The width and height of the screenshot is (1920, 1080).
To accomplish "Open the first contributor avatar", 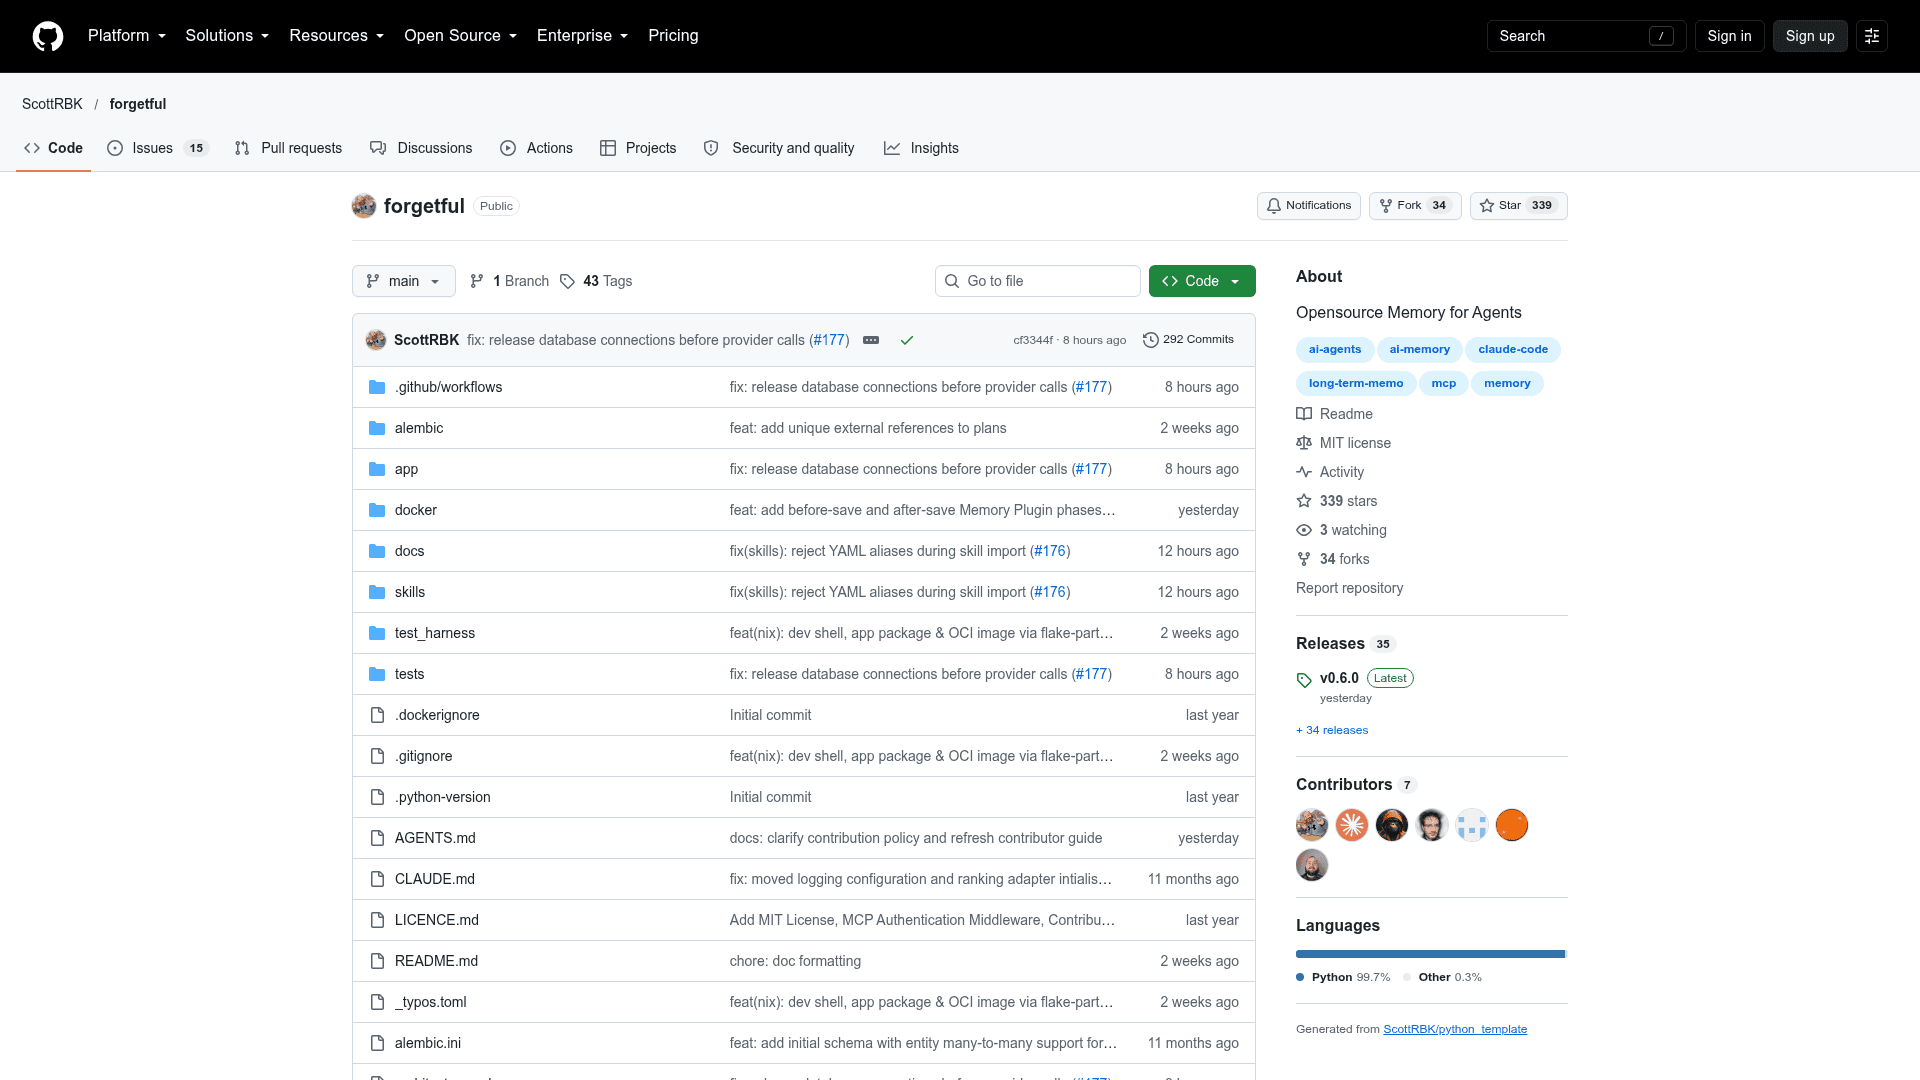I will coord(1312,825).
